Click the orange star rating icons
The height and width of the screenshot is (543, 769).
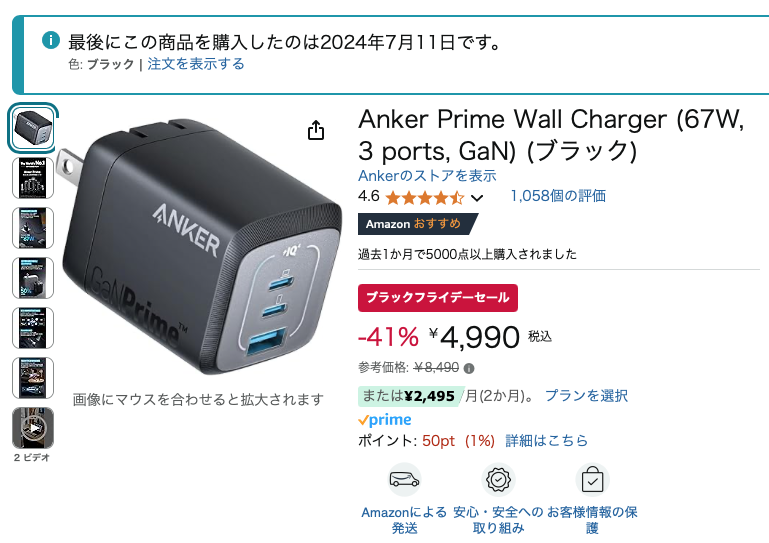pos(425,198)
